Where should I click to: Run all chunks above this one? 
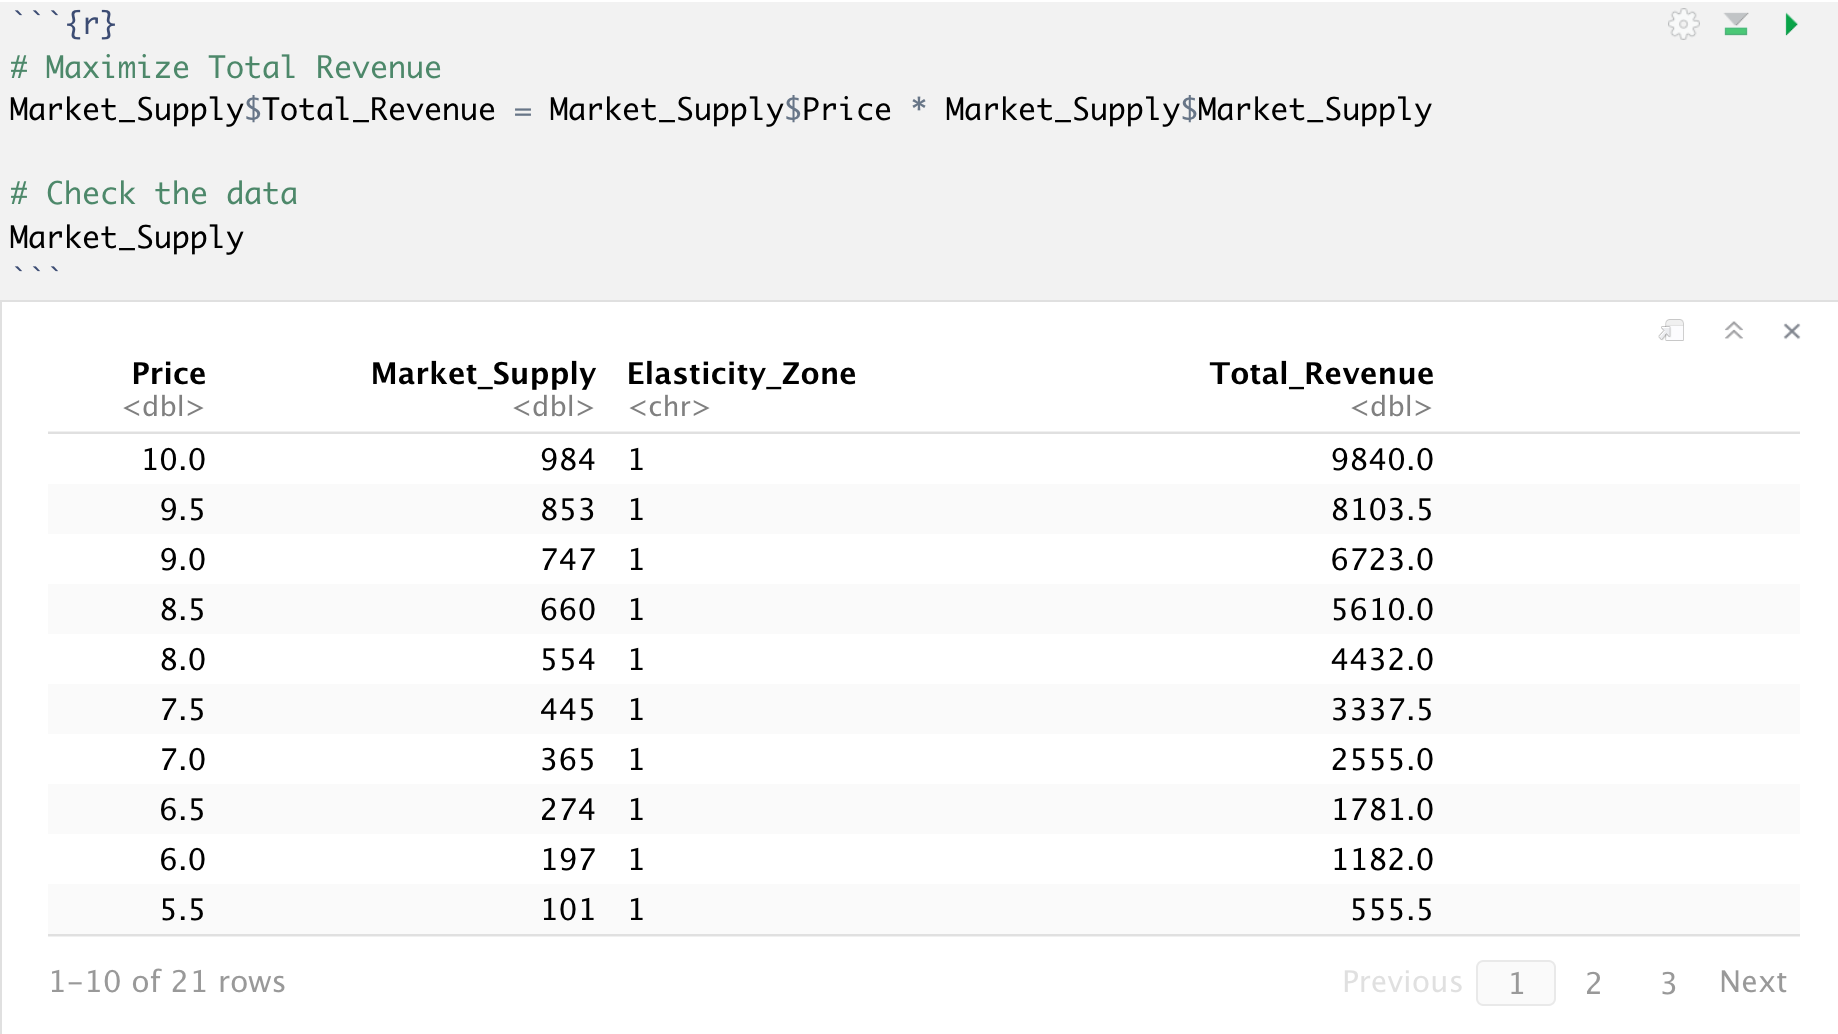click(1736, 24)
